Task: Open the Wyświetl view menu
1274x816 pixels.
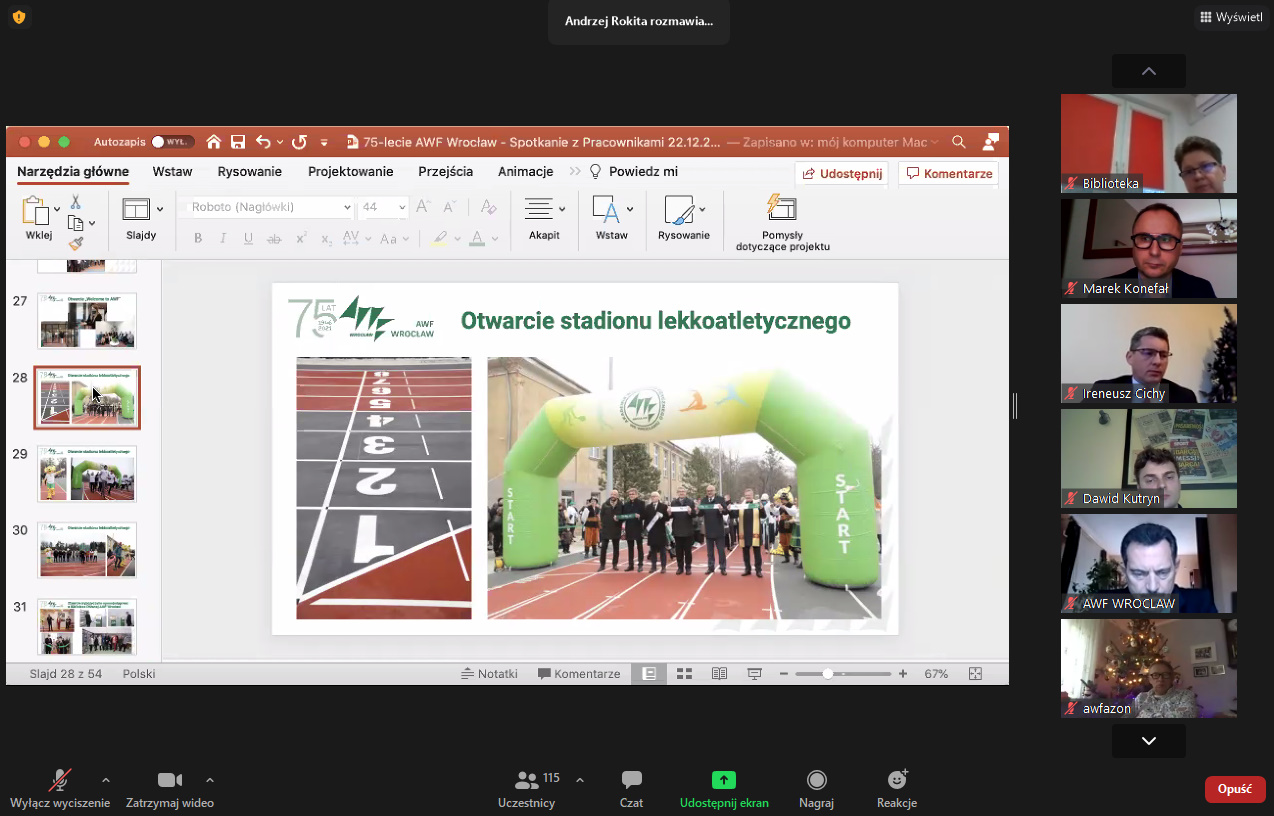Action: pyautogui.click(x=1231, y=17)
